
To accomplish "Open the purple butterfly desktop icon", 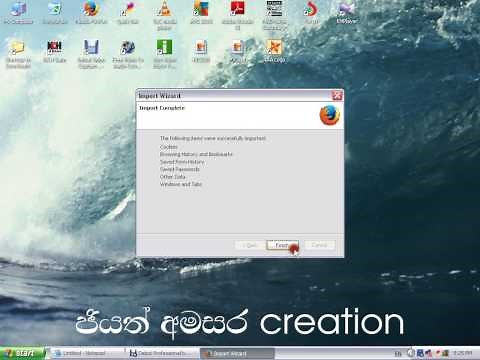I will pyautogui.click(x=347, y=13).
